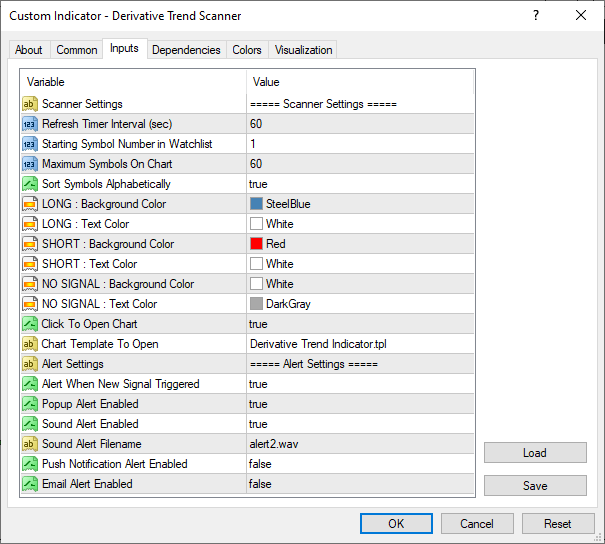Click the boolean icon for Push Notification Alert Enabled
The image size is (605, 544).
[30, 464]
